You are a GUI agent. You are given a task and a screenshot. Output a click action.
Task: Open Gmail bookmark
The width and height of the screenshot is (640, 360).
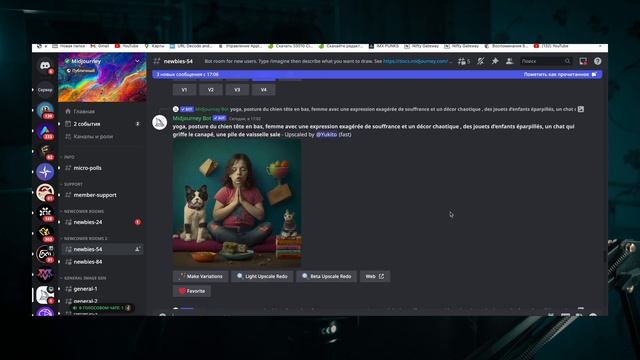tap(100, 46)
